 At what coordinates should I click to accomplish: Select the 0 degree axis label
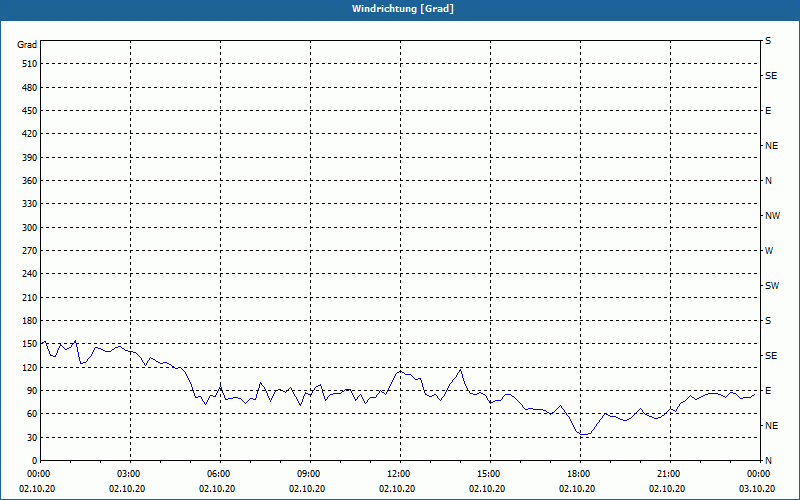pyautogui.click(x=35, y=461)
